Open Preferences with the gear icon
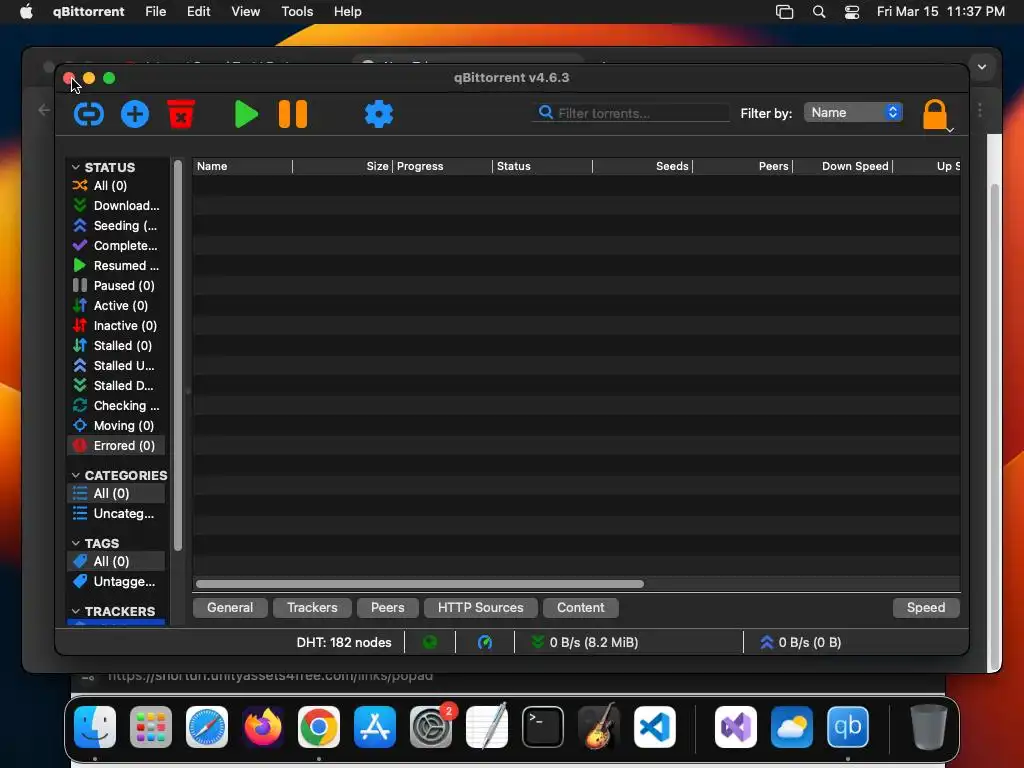1024x768 pixels. pyautogui.click(x=379, y=114)
